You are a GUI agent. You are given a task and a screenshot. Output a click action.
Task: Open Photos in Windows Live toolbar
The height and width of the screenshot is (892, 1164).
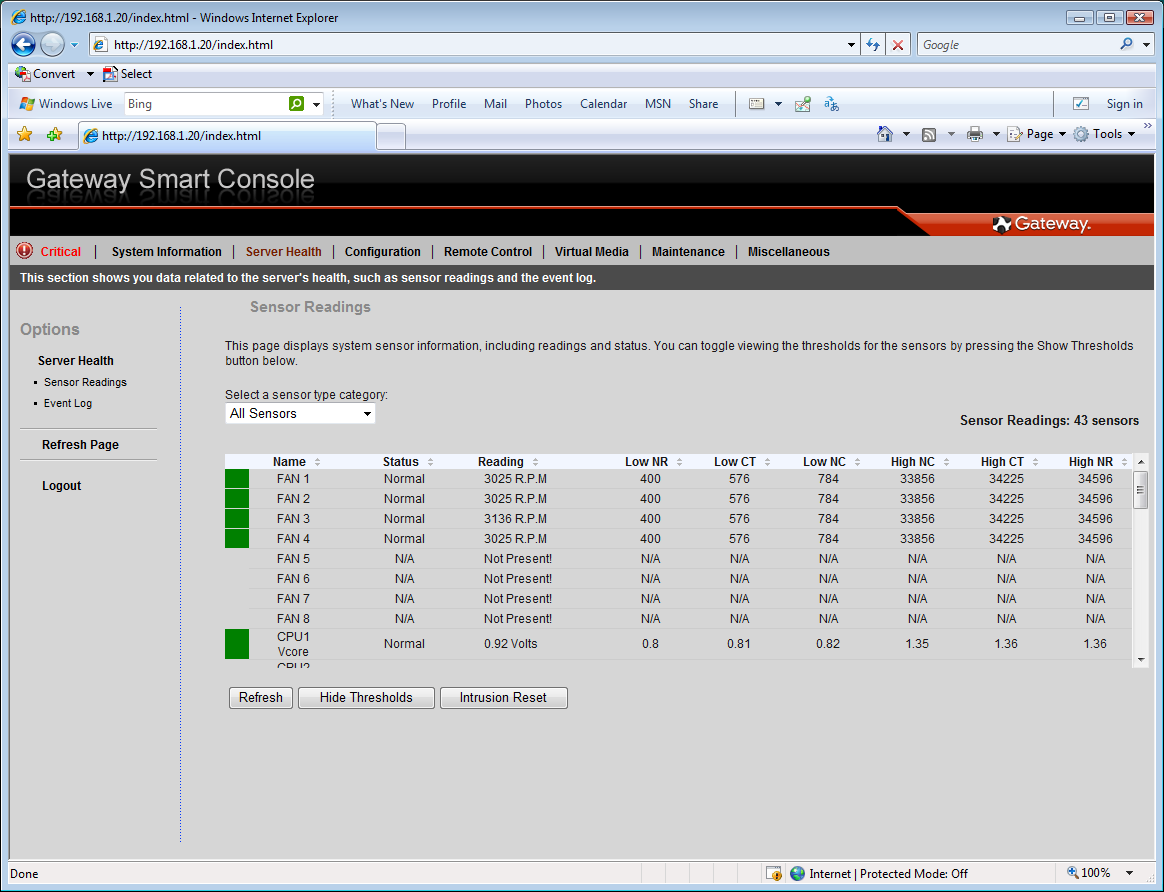coord(543,104)
